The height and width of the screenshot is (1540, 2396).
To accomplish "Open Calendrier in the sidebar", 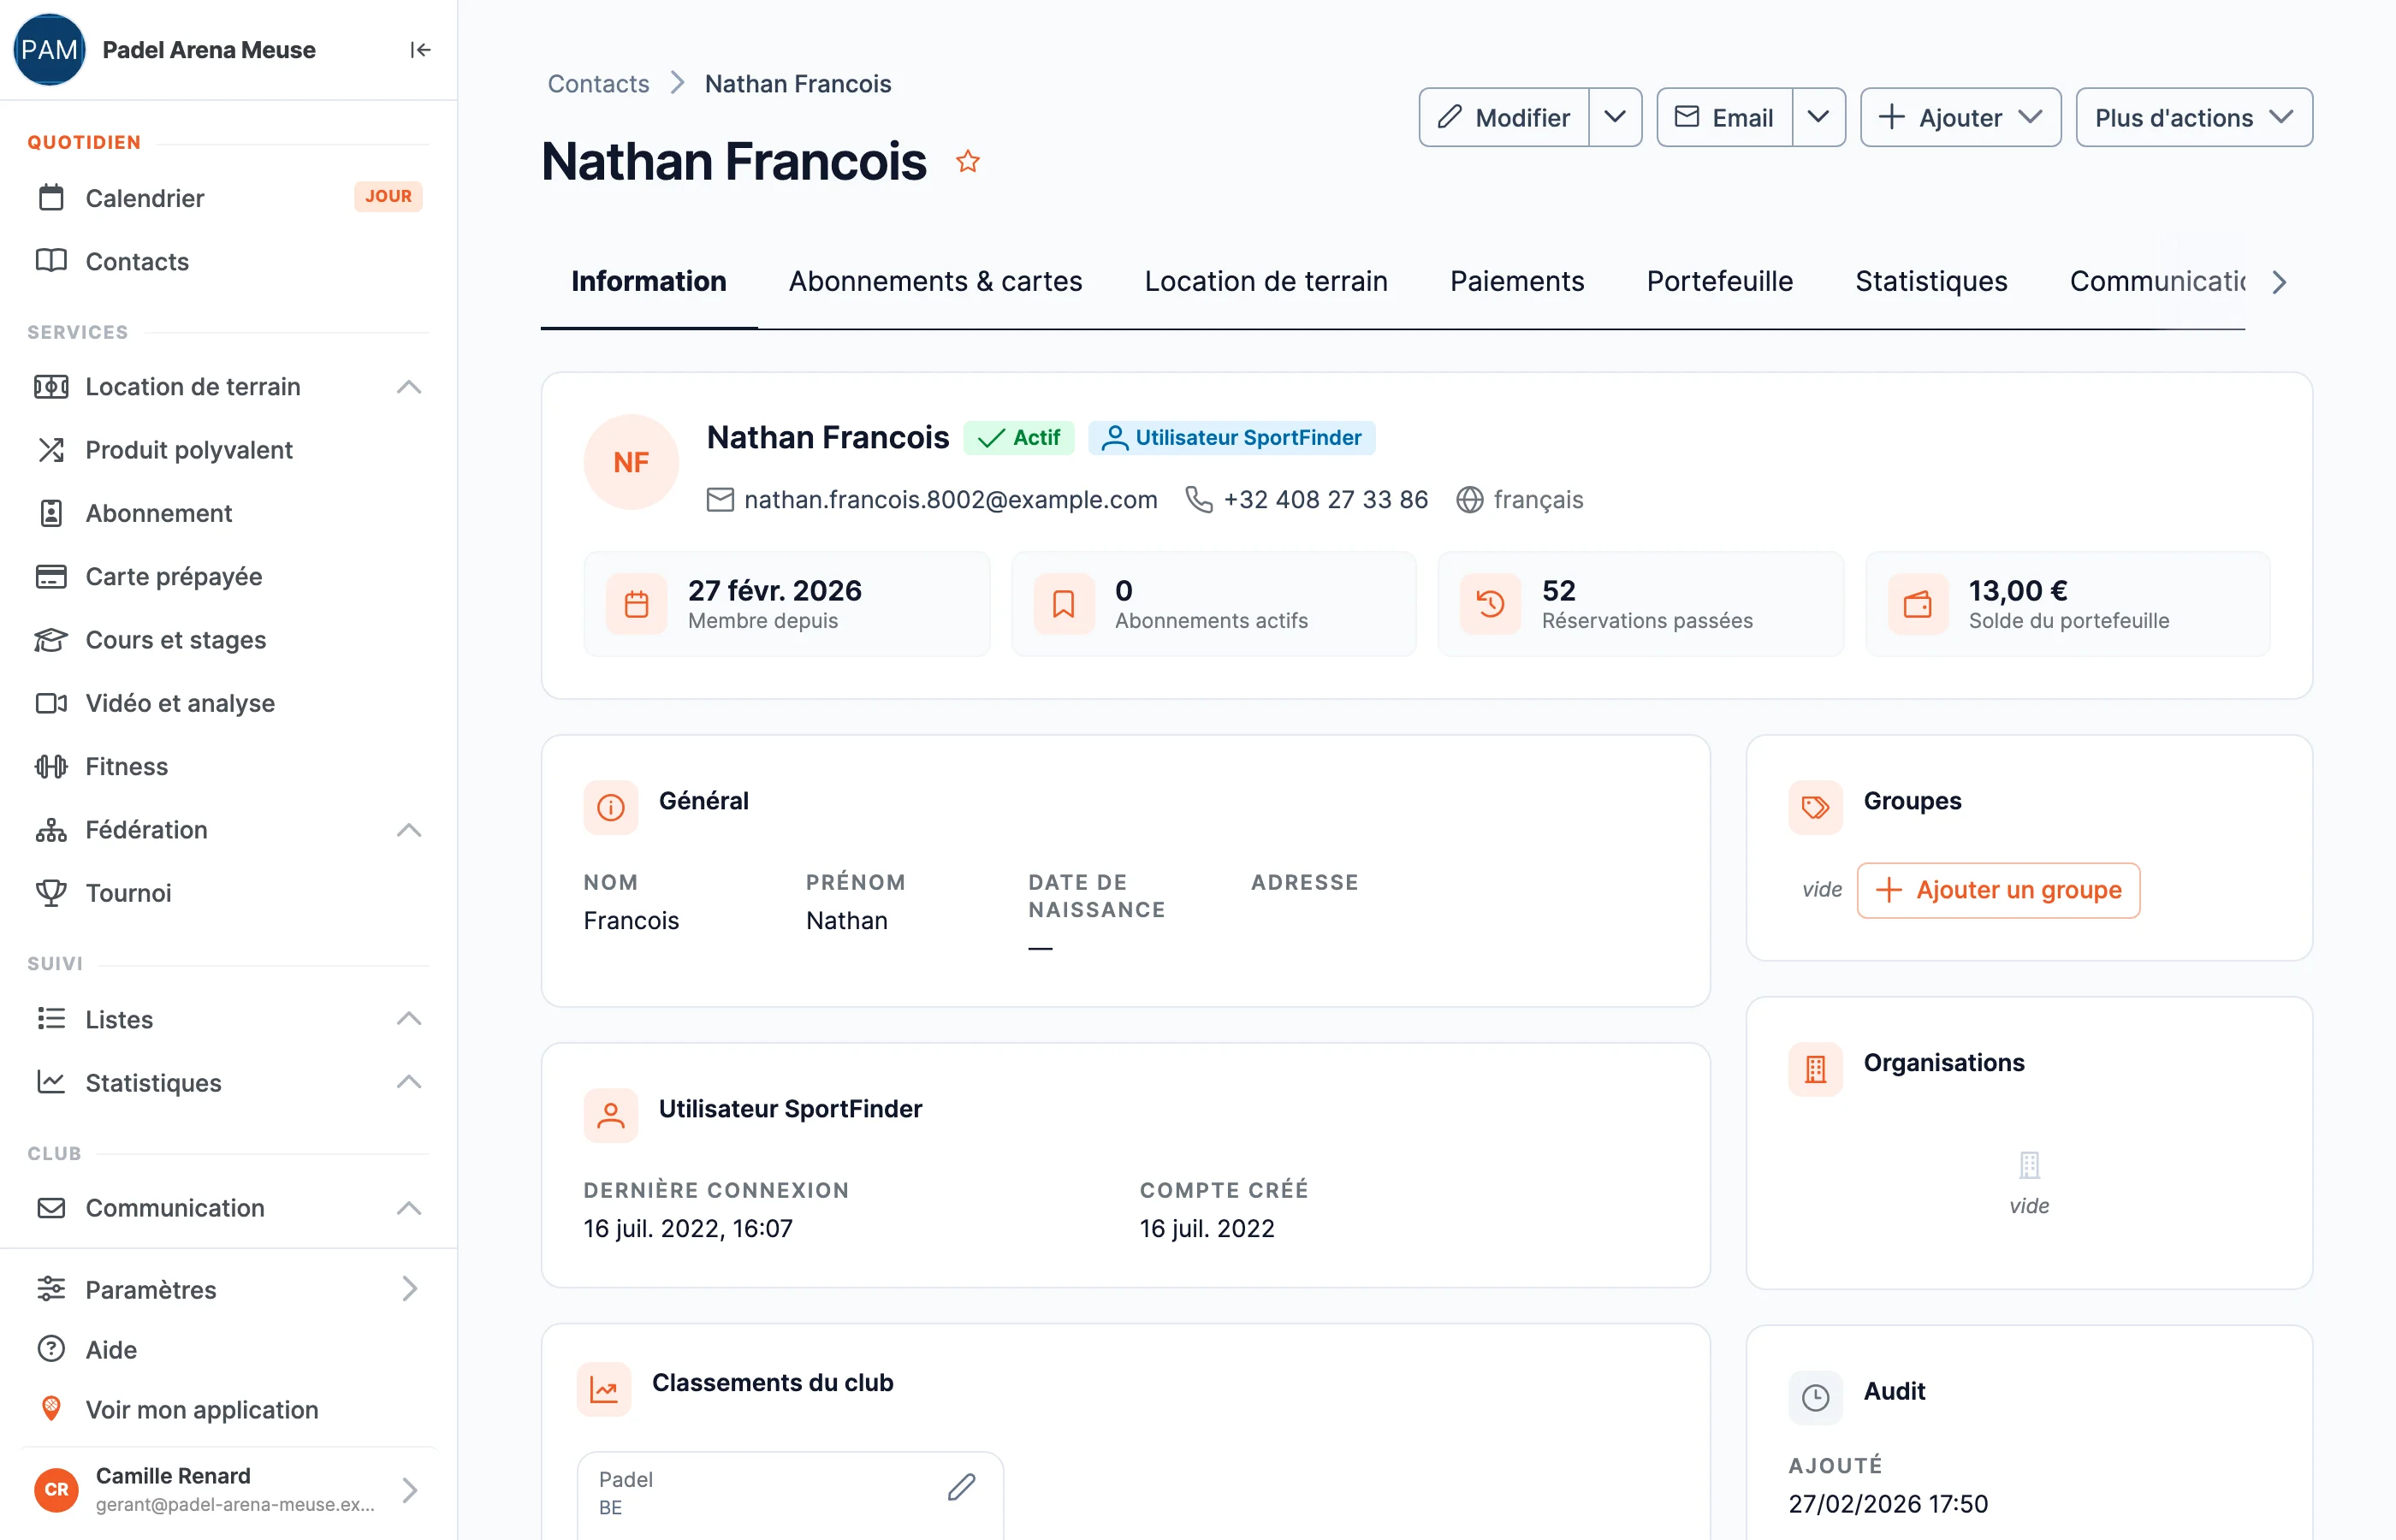I will click(229, 198).
